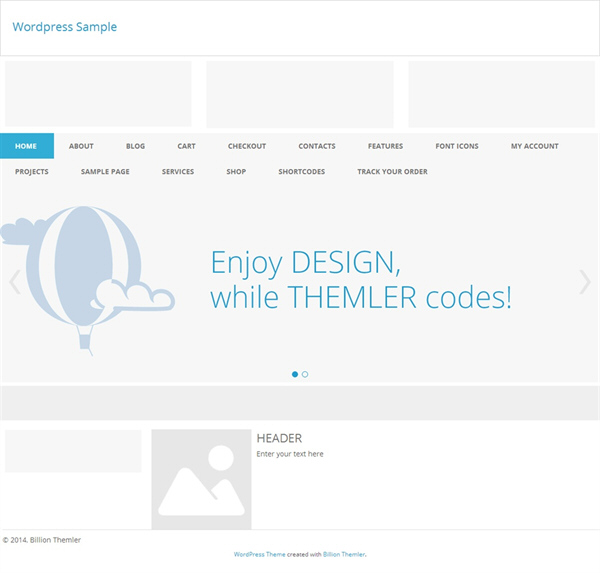View the Cart page
The width and height of the screenshot is (600, 573).
(186, 146)
